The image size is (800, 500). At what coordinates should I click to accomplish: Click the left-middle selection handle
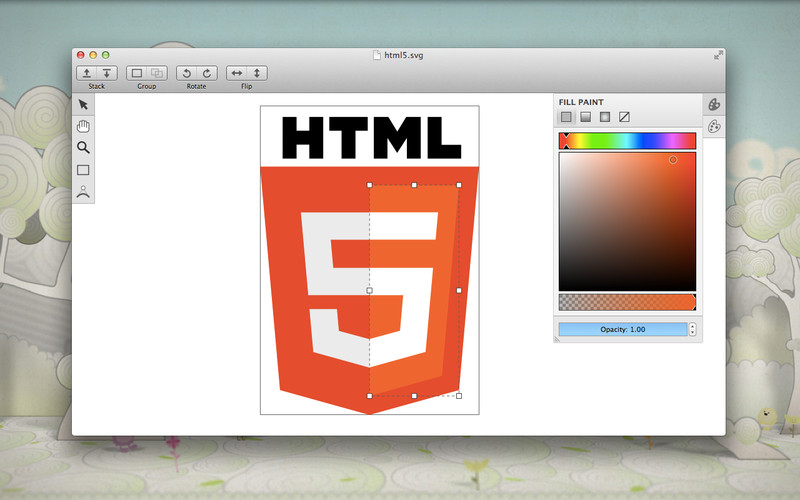point(369,290)
